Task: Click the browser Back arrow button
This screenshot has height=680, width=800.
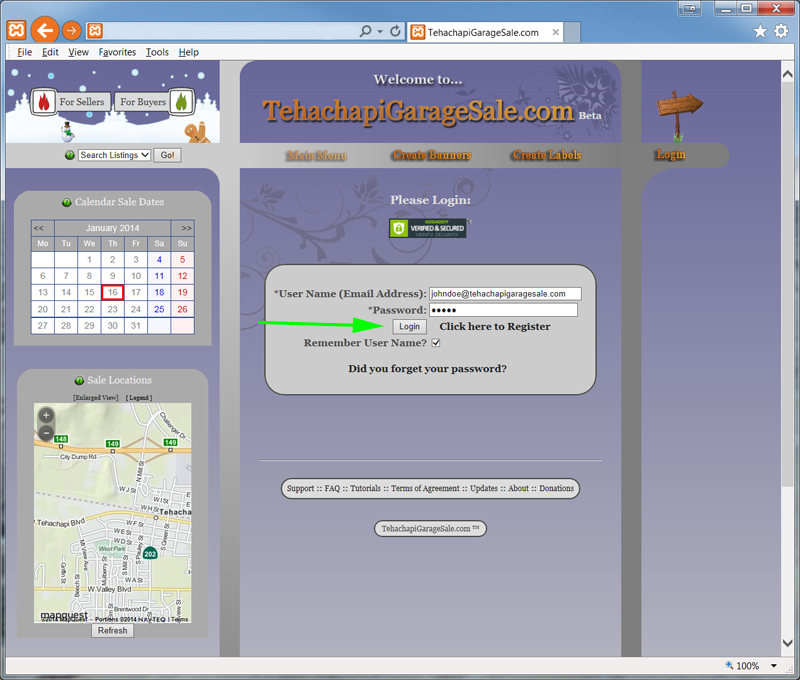Action: [x=44, y=31]
